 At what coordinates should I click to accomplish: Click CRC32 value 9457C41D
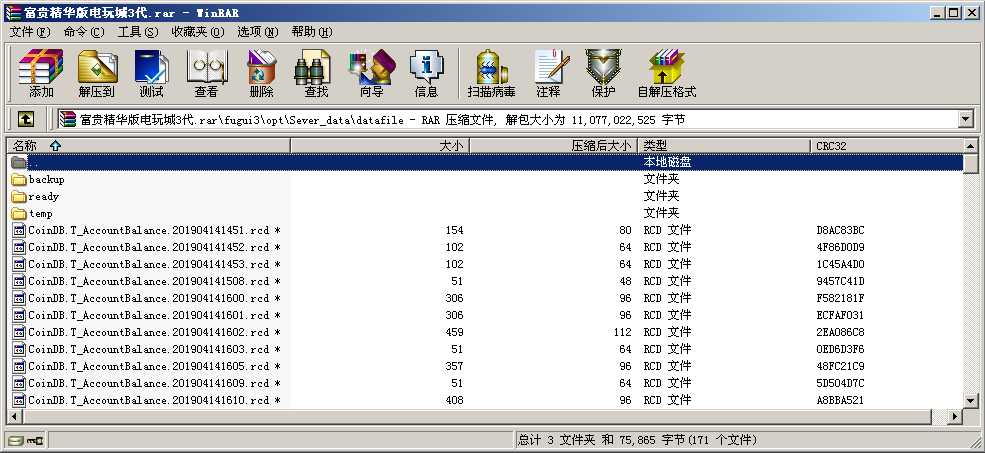(x=841, y=281)
